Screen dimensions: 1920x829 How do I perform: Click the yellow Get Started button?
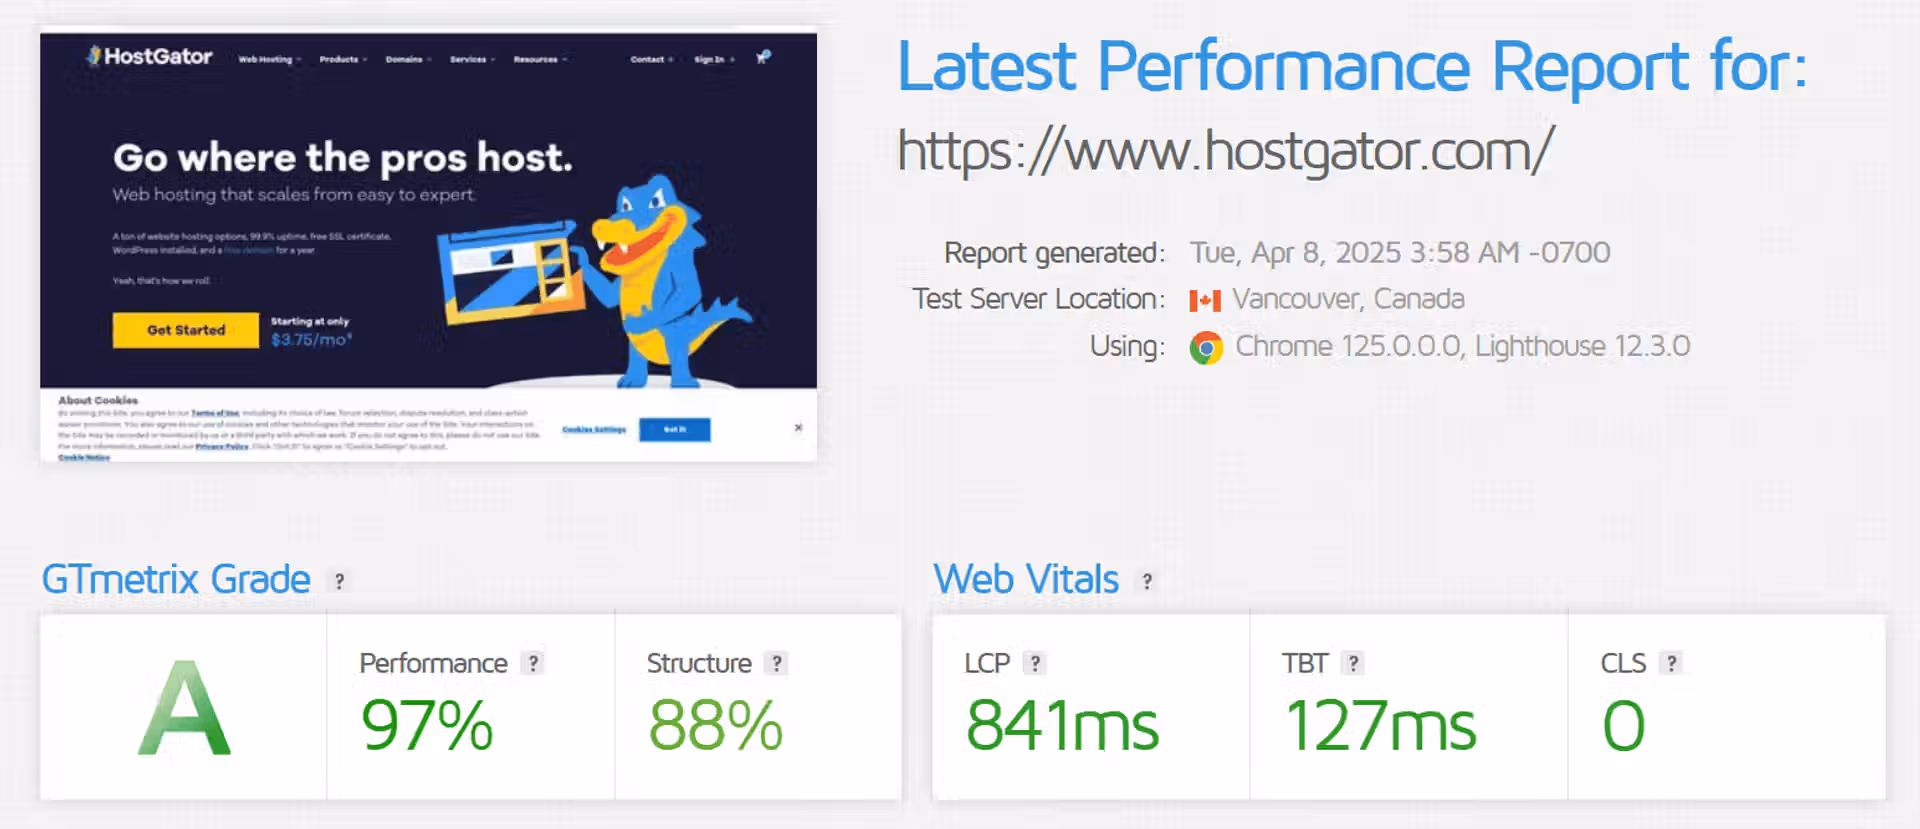coord(186,330)
